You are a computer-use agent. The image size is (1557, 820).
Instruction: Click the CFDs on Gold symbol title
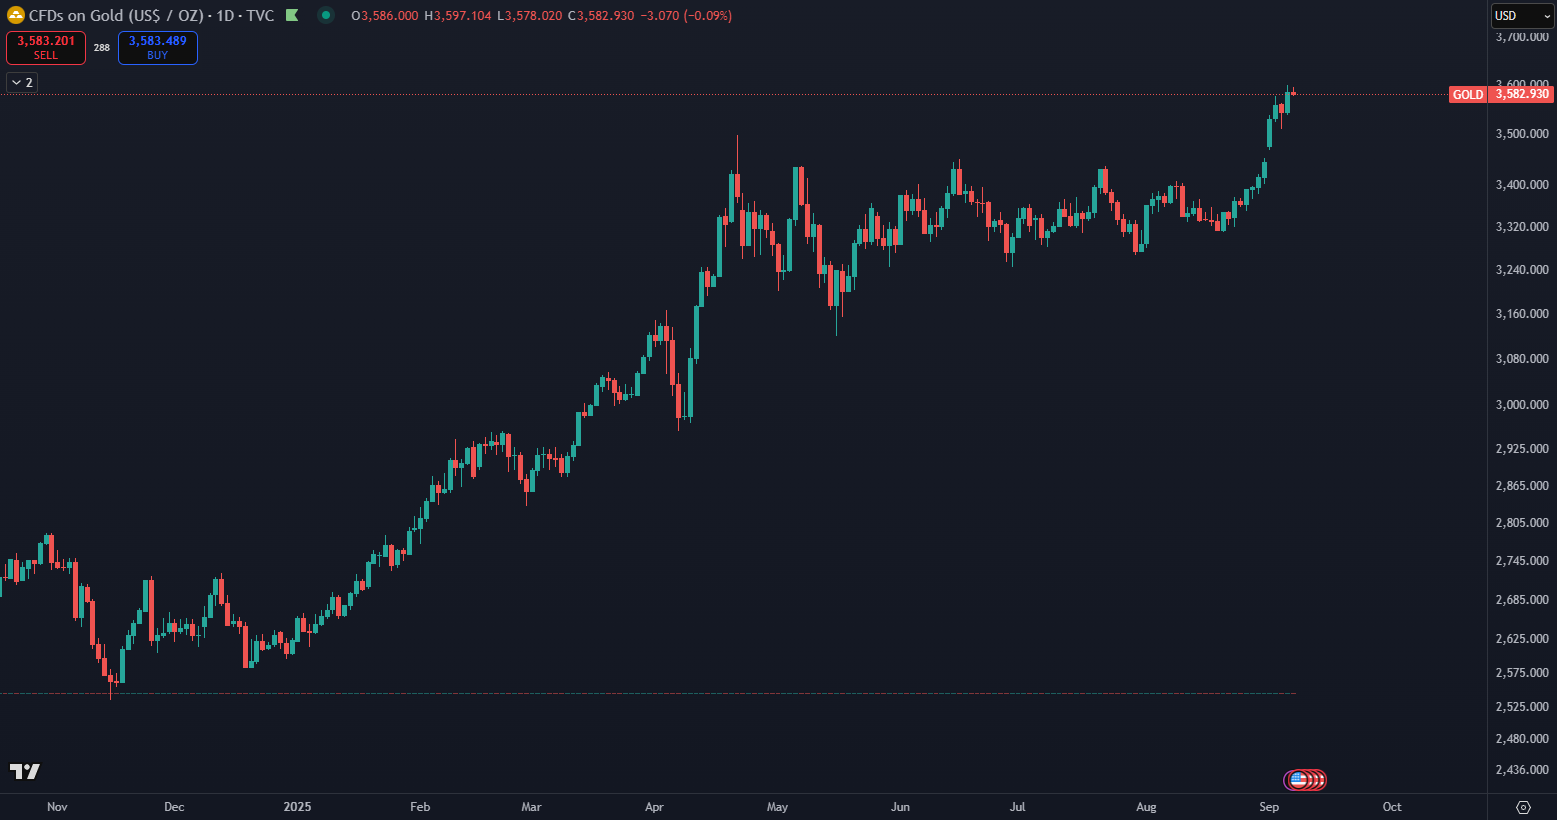[115, 16]
